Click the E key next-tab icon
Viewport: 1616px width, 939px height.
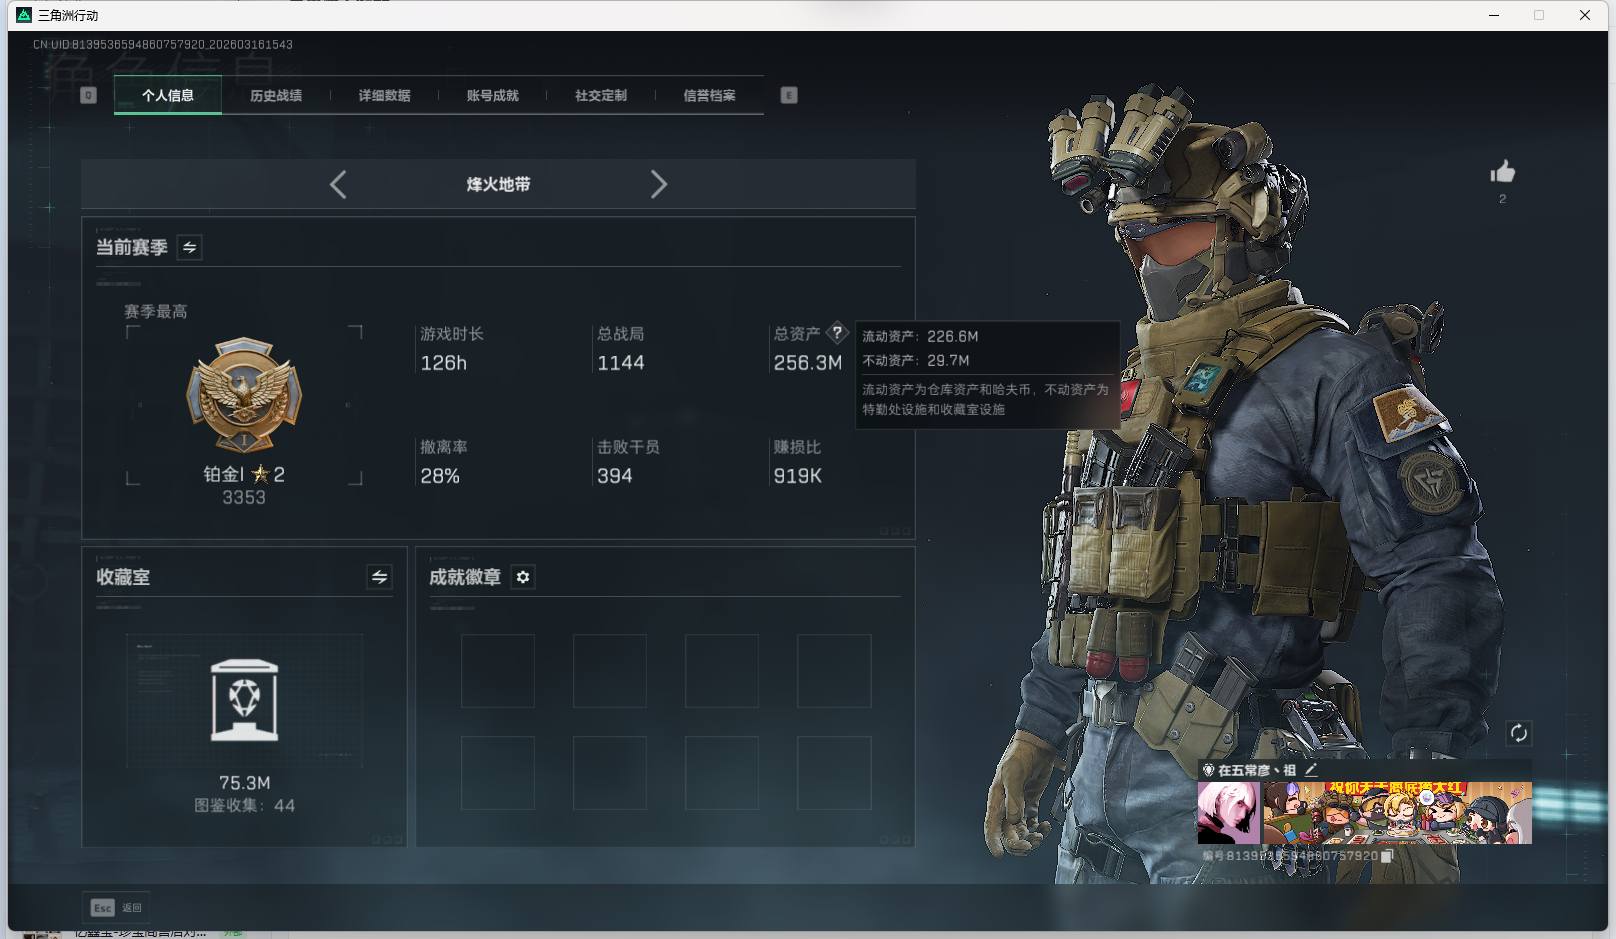coord(789,95)
